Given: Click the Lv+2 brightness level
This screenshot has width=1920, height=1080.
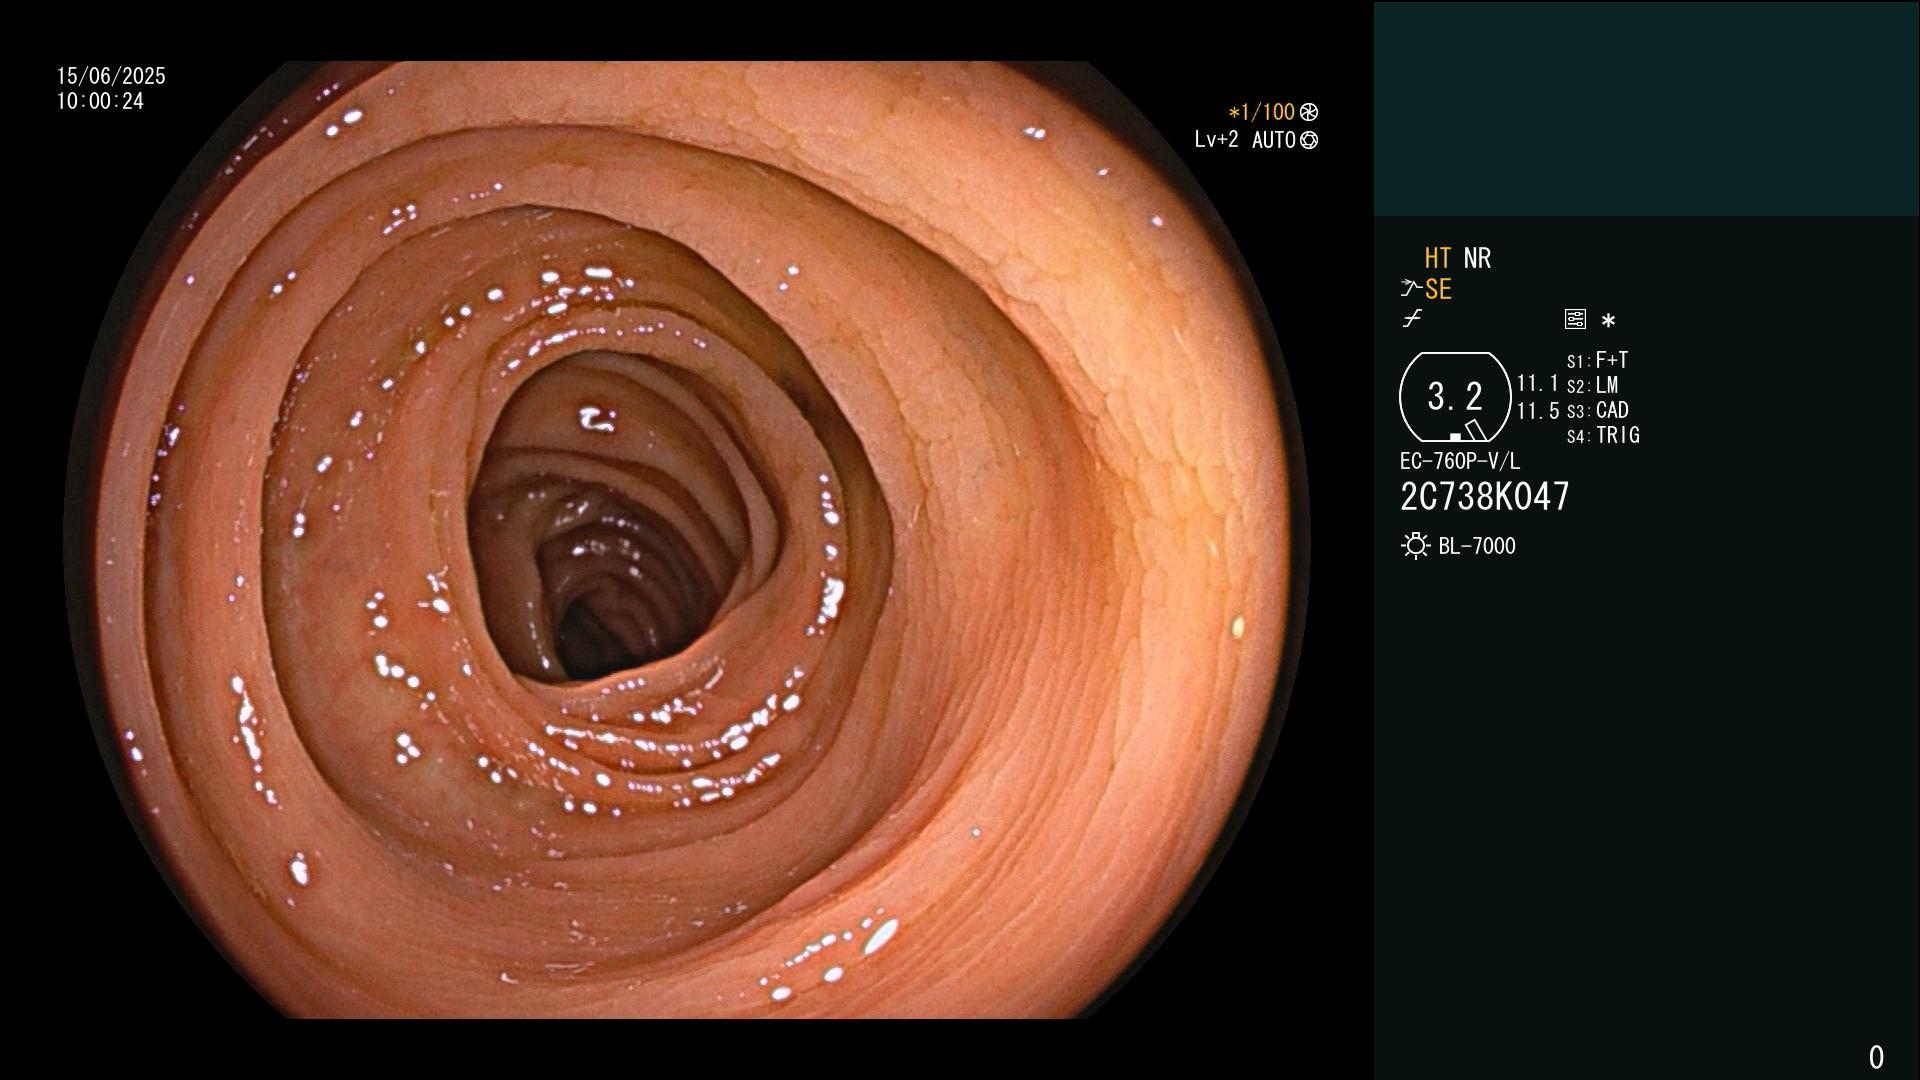Looking at the screenshot, I should coord(1216,140).
